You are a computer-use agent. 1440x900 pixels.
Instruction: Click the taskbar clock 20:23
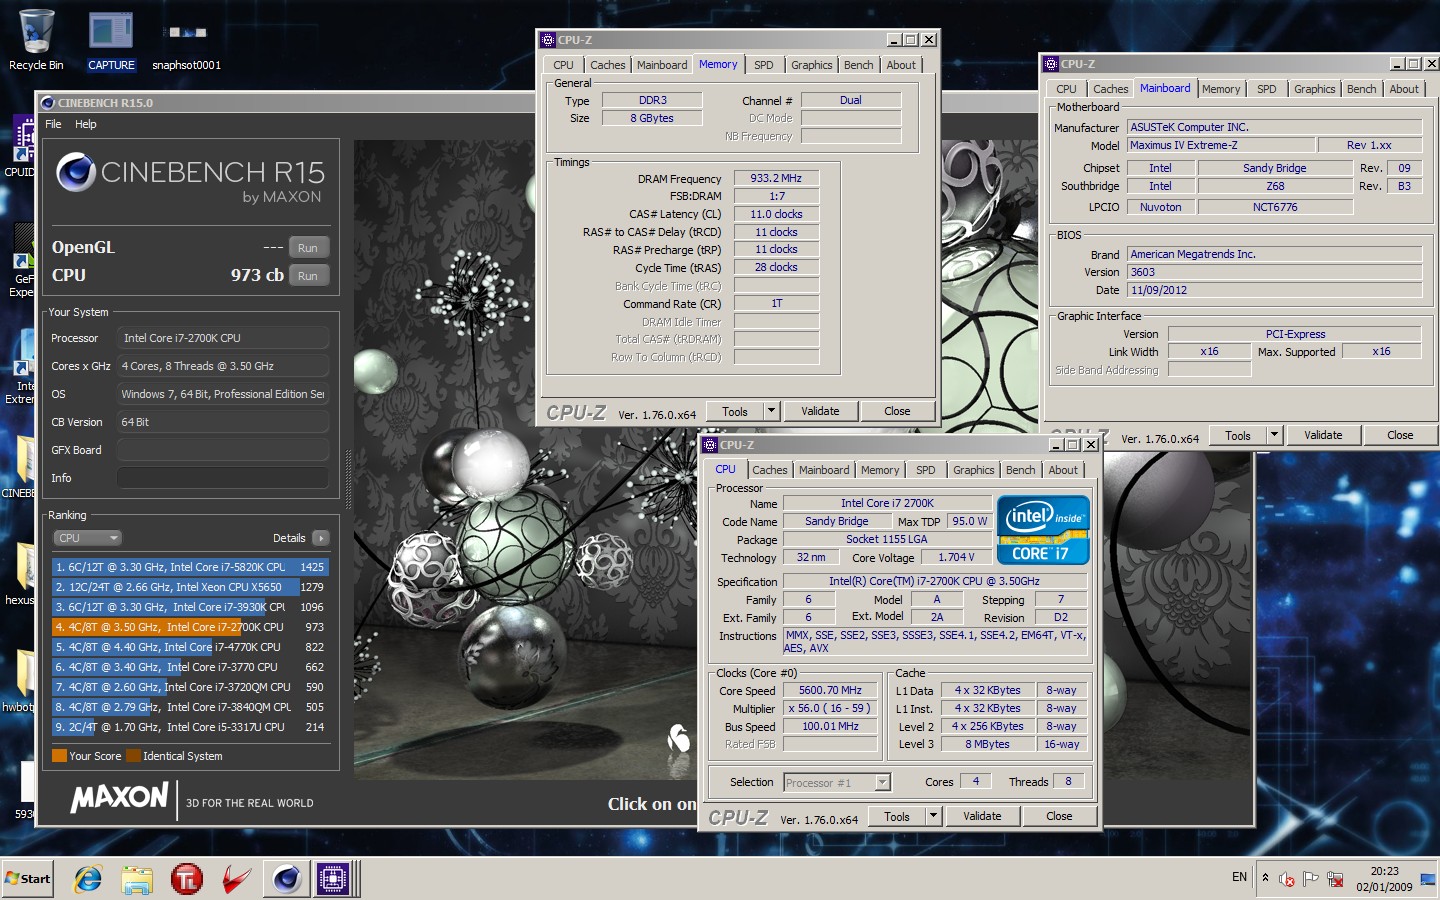pyautogui.click(x=1384, y=879)
